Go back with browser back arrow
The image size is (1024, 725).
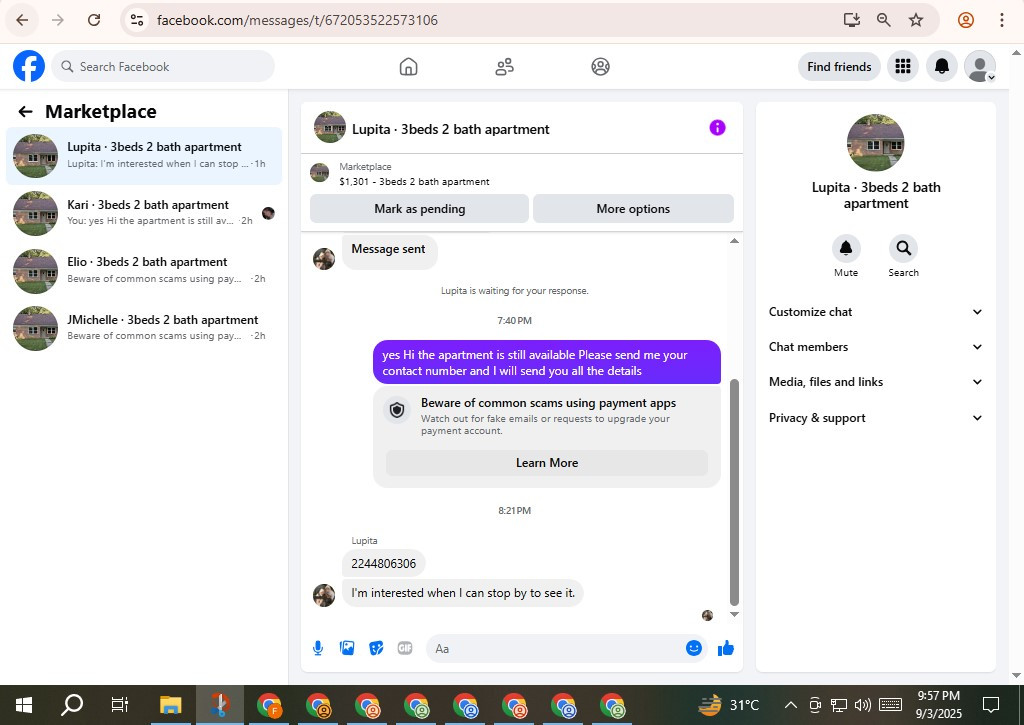tap(22, 20)
